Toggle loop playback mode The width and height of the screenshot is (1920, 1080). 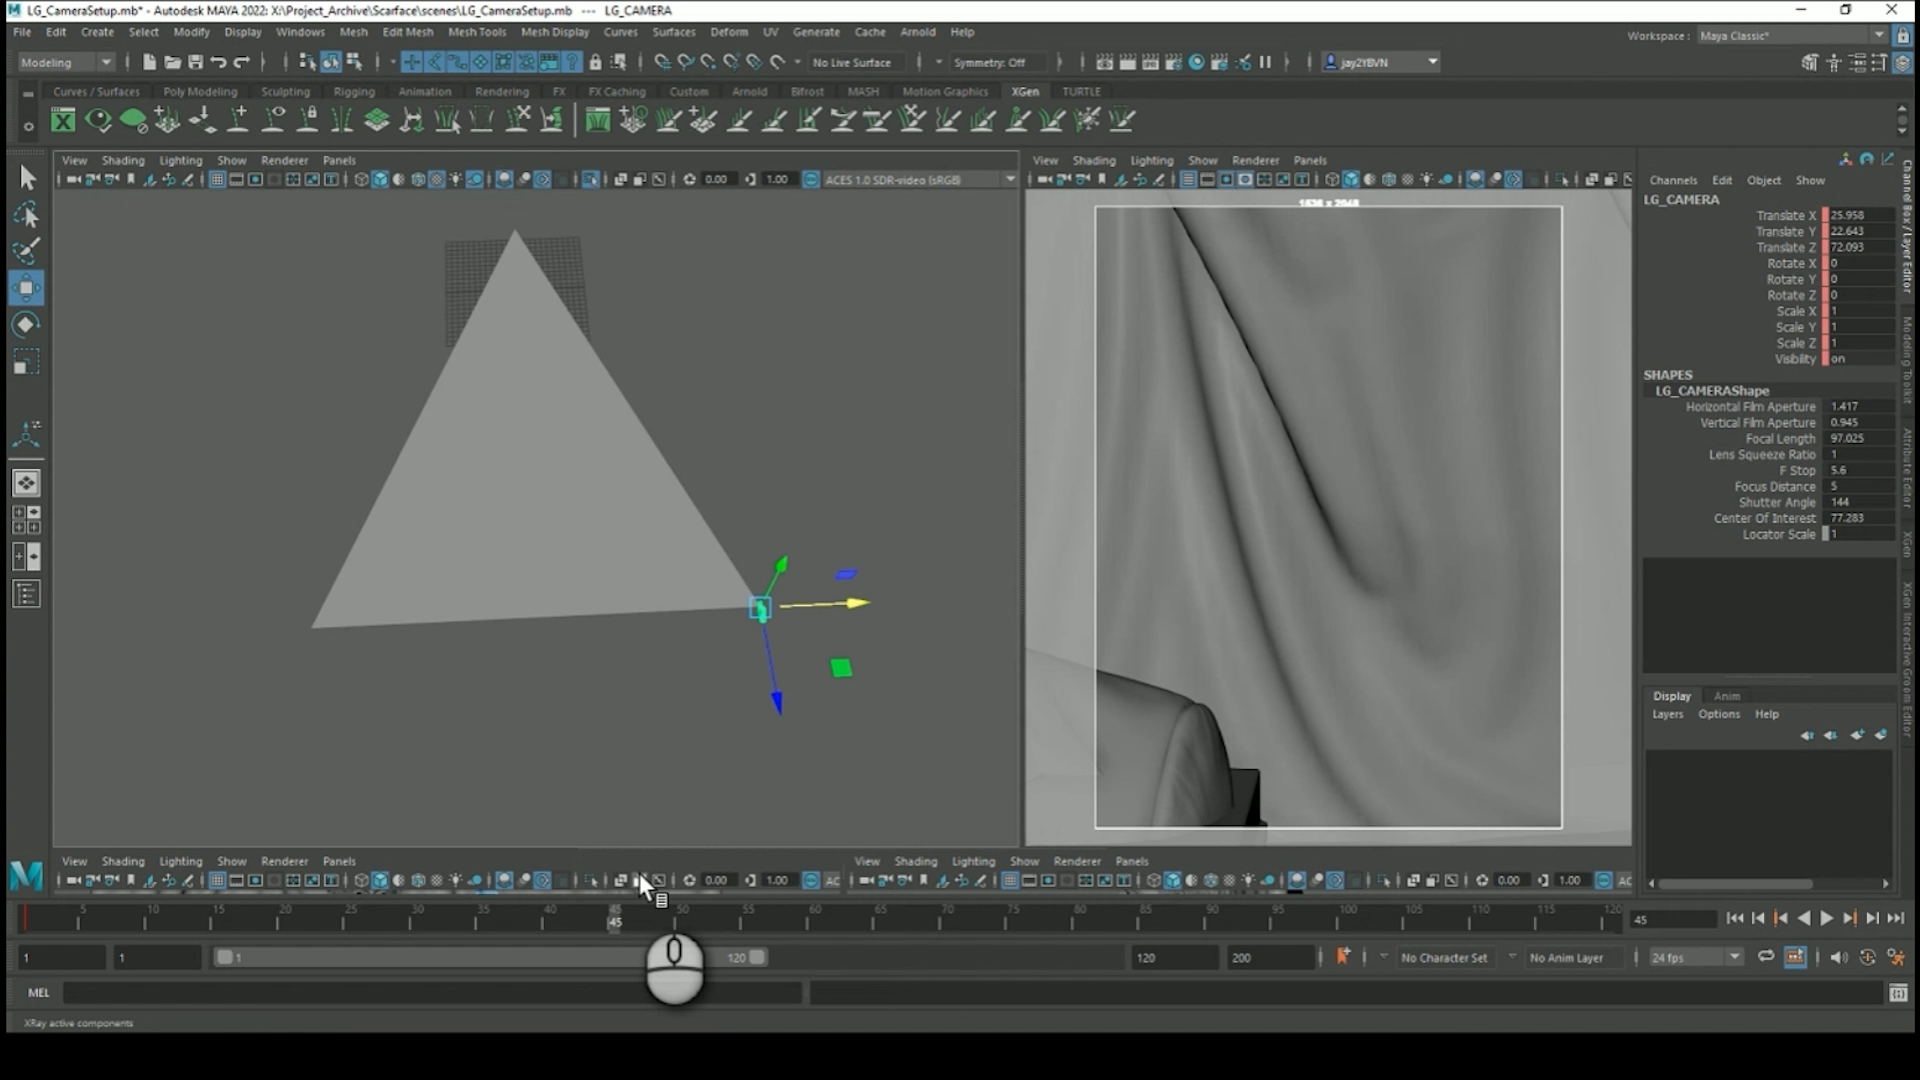click(x=1766, y=957)
